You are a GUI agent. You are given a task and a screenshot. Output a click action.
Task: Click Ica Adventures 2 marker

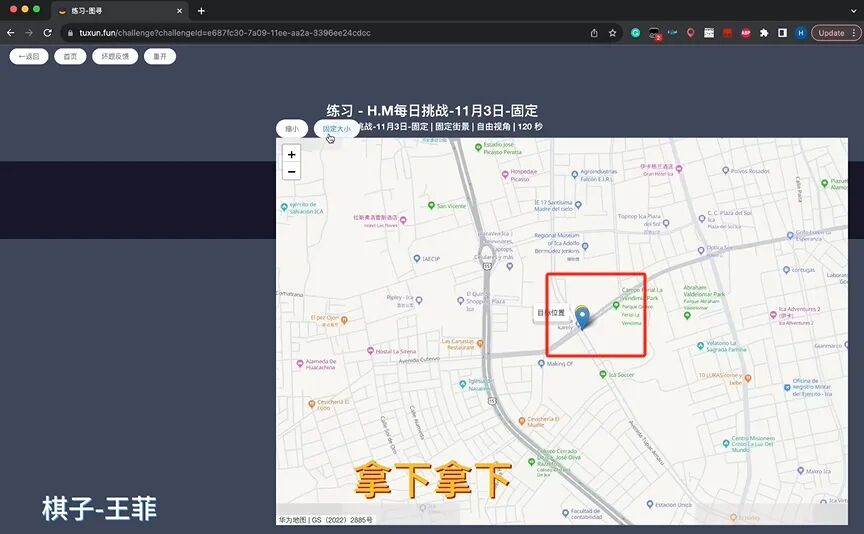pos(773,315)
